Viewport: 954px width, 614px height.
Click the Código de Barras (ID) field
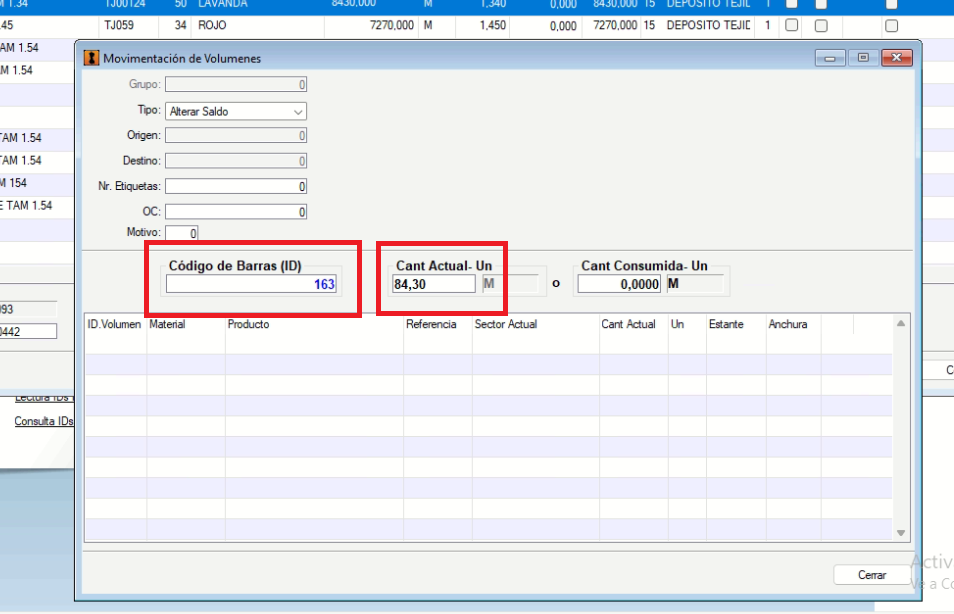click(251, 284)
